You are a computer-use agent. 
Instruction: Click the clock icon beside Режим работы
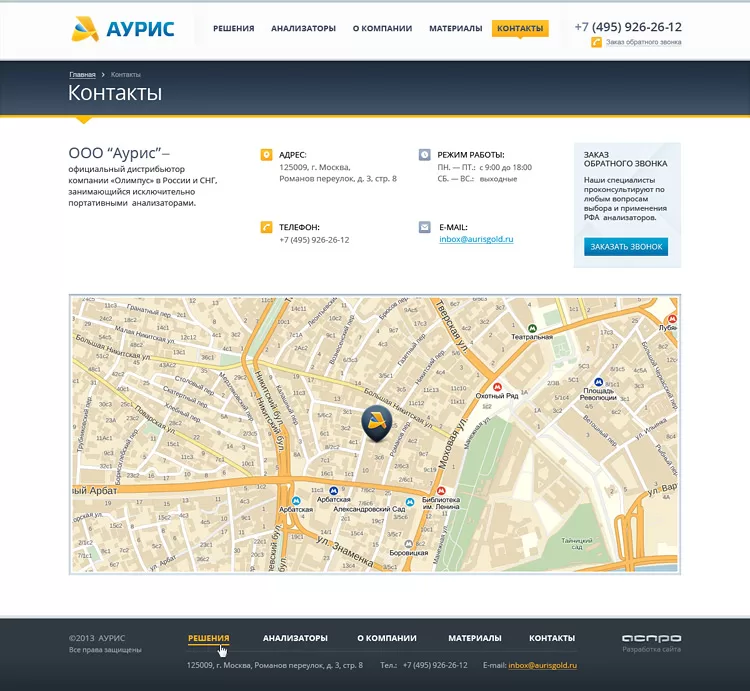click(424, 155)
